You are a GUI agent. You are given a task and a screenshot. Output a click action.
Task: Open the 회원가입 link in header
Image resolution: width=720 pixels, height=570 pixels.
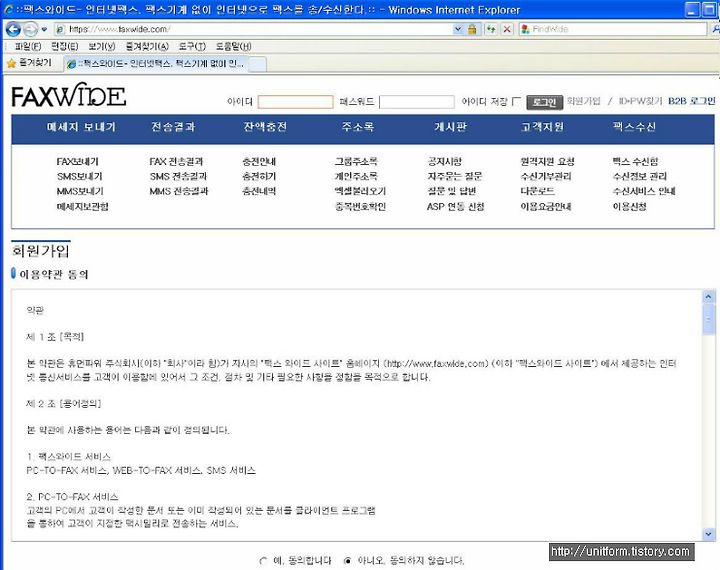[x=583, y=101]
